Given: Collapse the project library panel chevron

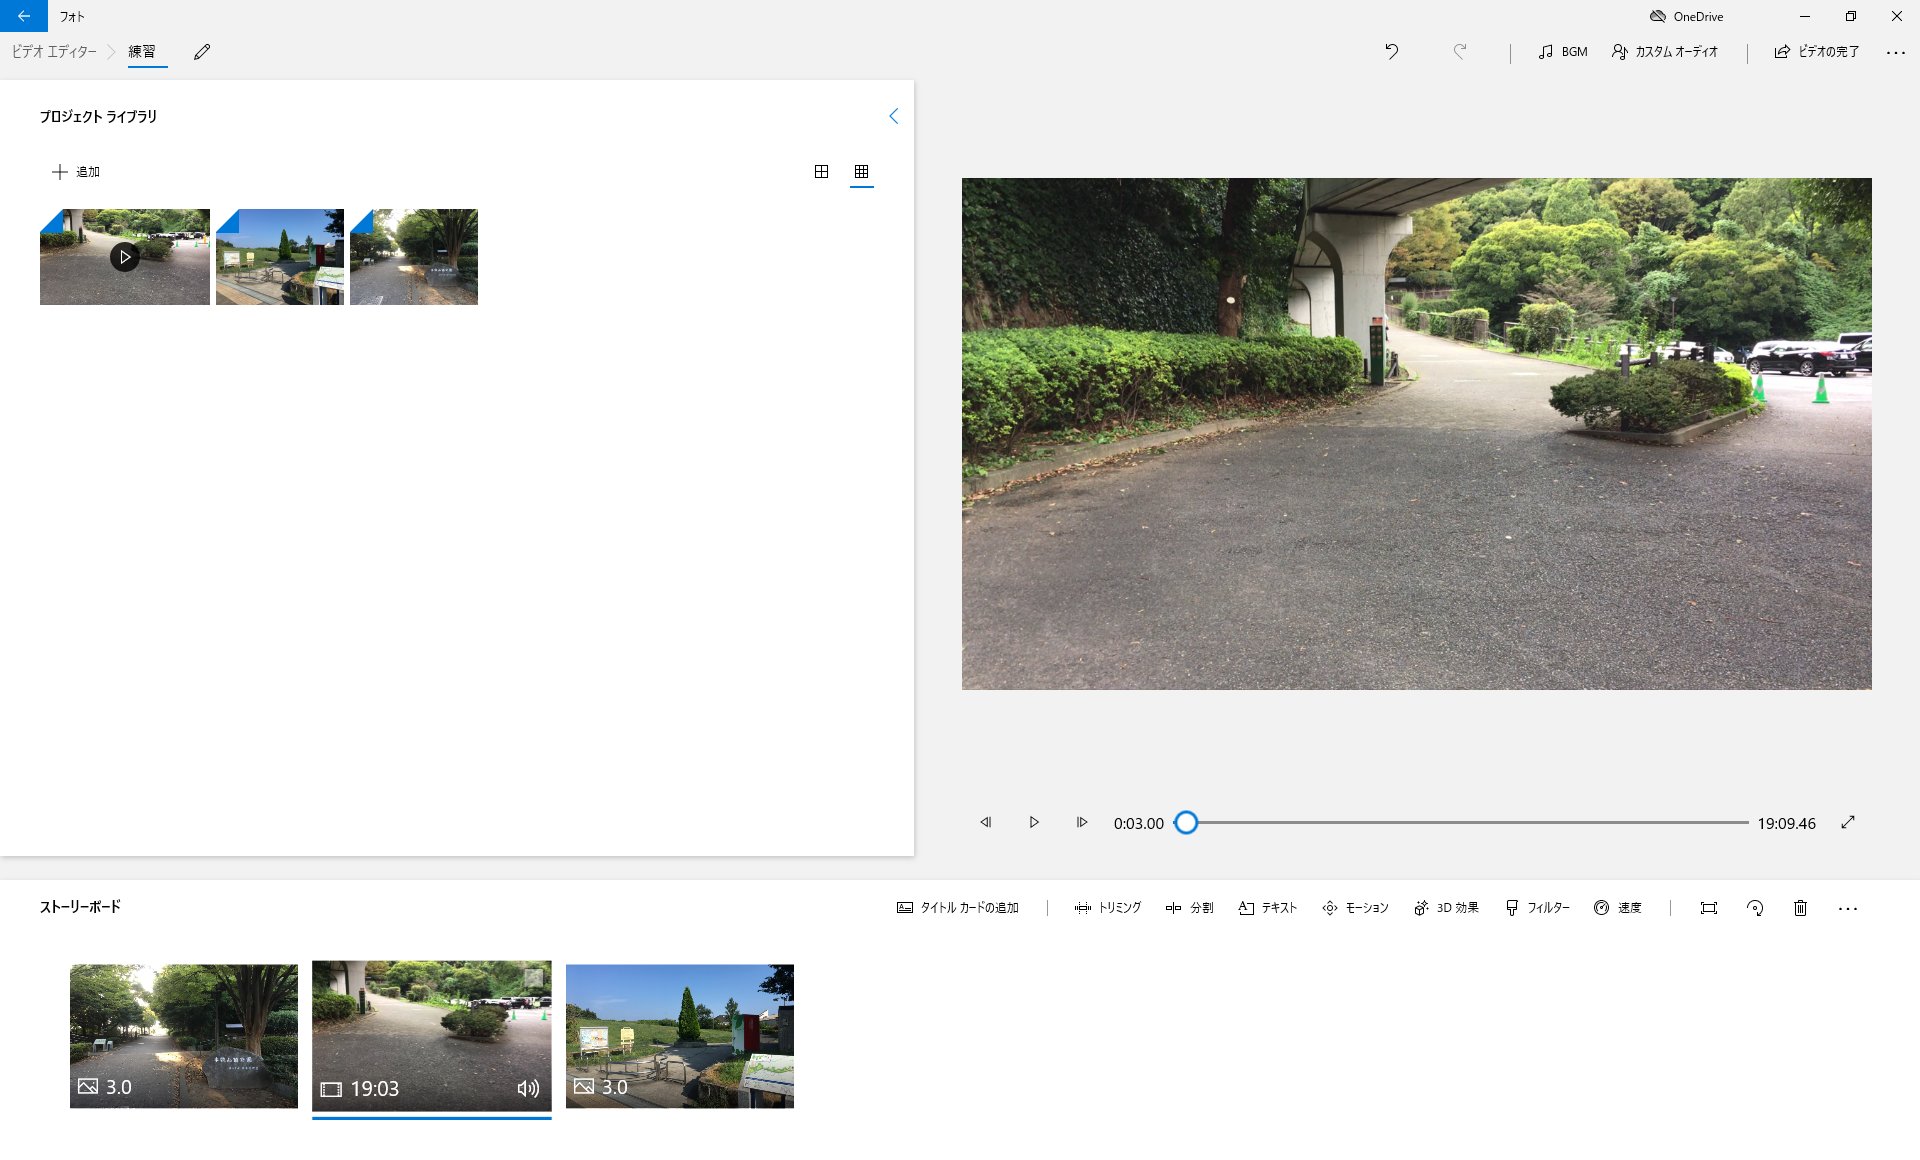Looking at the screenshot, I should click(x=893, y=116).
